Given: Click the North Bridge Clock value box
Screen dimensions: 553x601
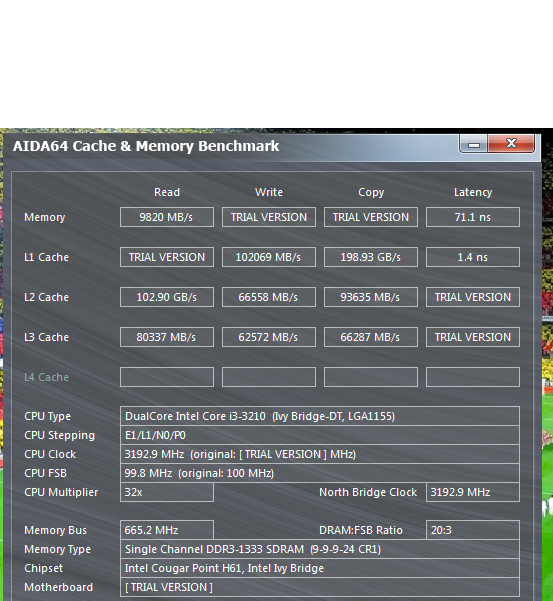Looking at the screenshot, I should pos(473,492).
